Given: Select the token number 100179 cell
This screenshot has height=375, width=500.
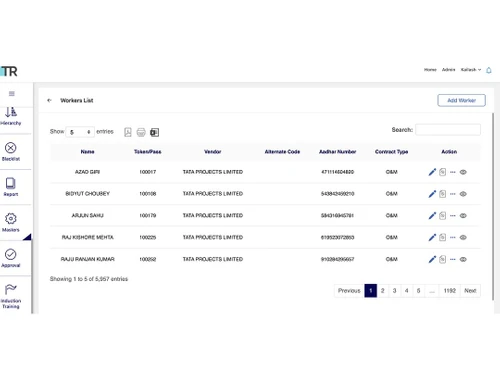Looking at the screenshot, I should click(x=147, y=216).
